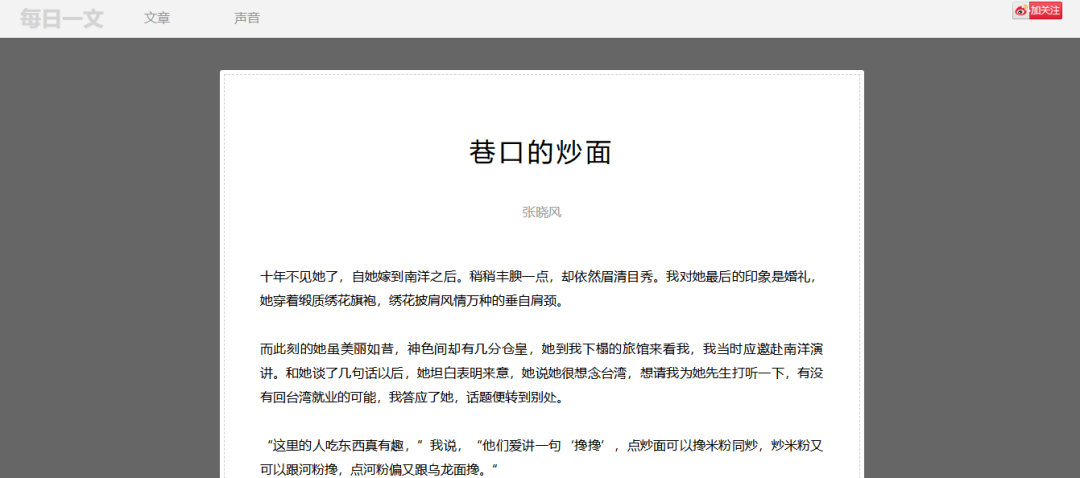Open the 文章 menu item

tap(157, 19)
